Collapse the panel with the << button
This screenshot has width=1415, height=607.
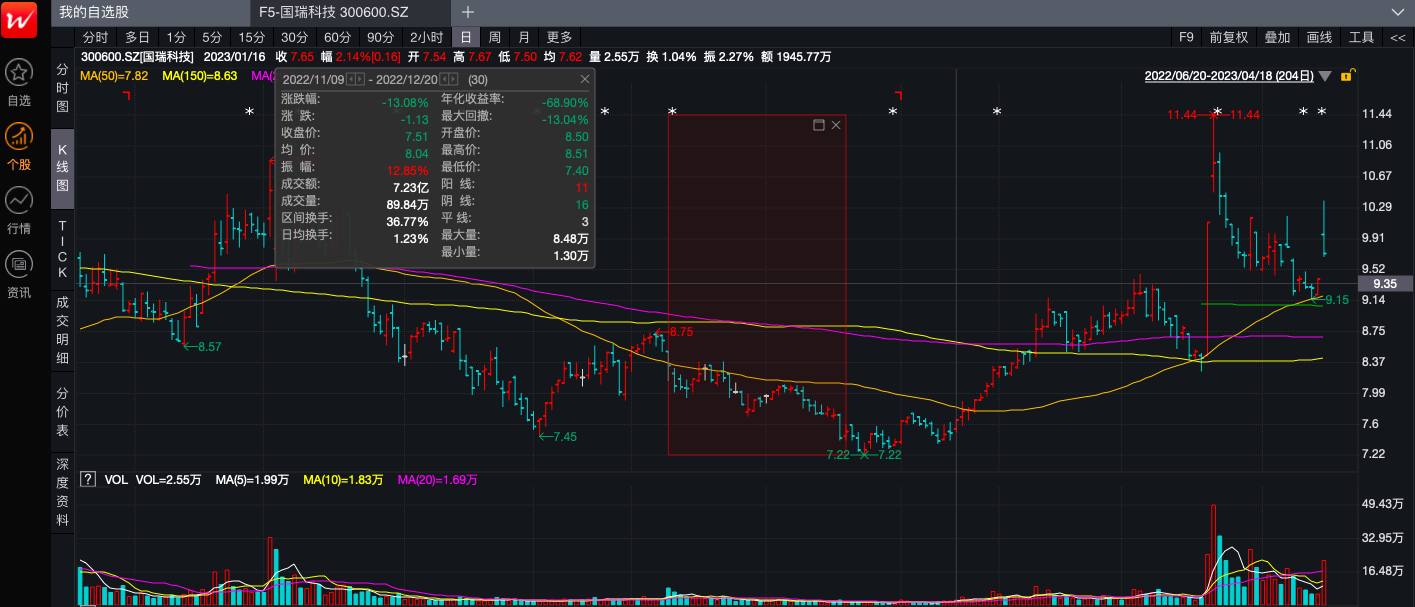pyautogui.click(x=1398, y=37)
